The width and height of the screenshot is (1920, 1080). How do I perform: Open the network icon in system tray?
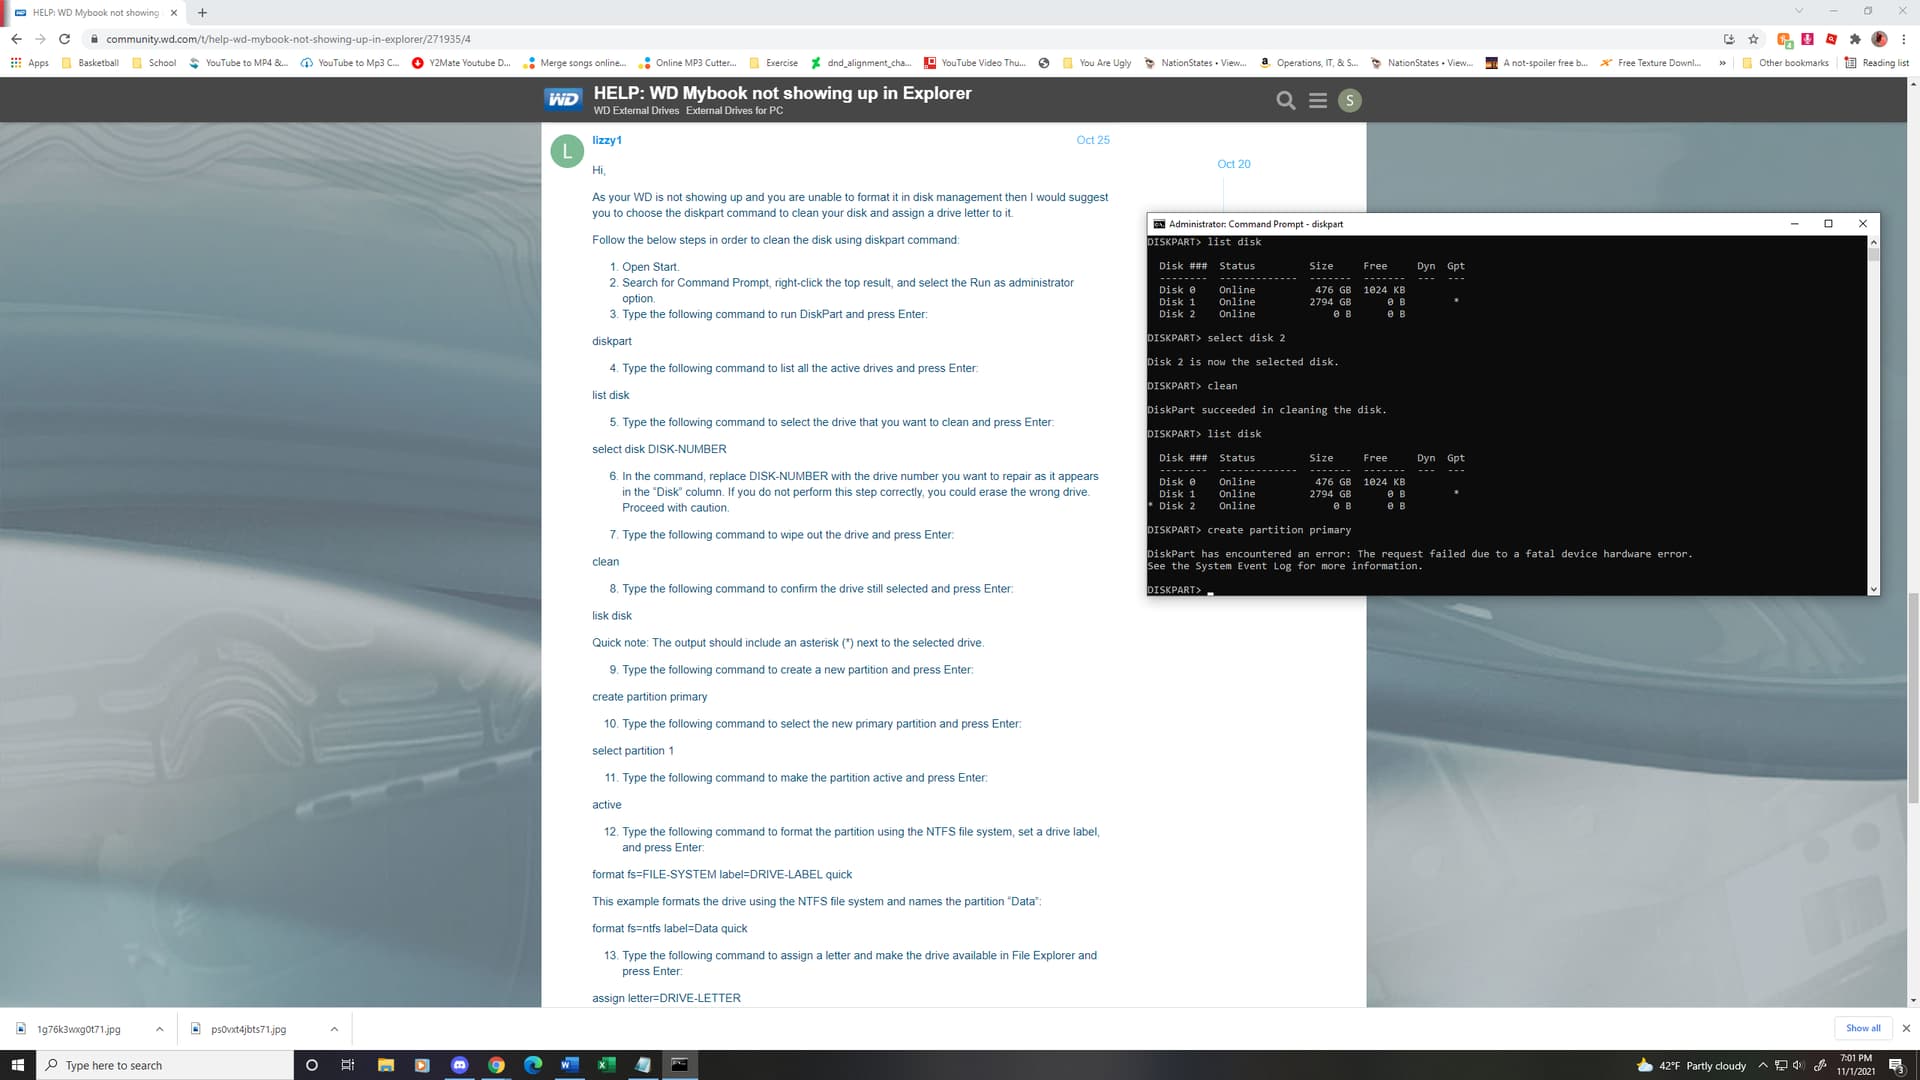[x=1781, y=1065]
